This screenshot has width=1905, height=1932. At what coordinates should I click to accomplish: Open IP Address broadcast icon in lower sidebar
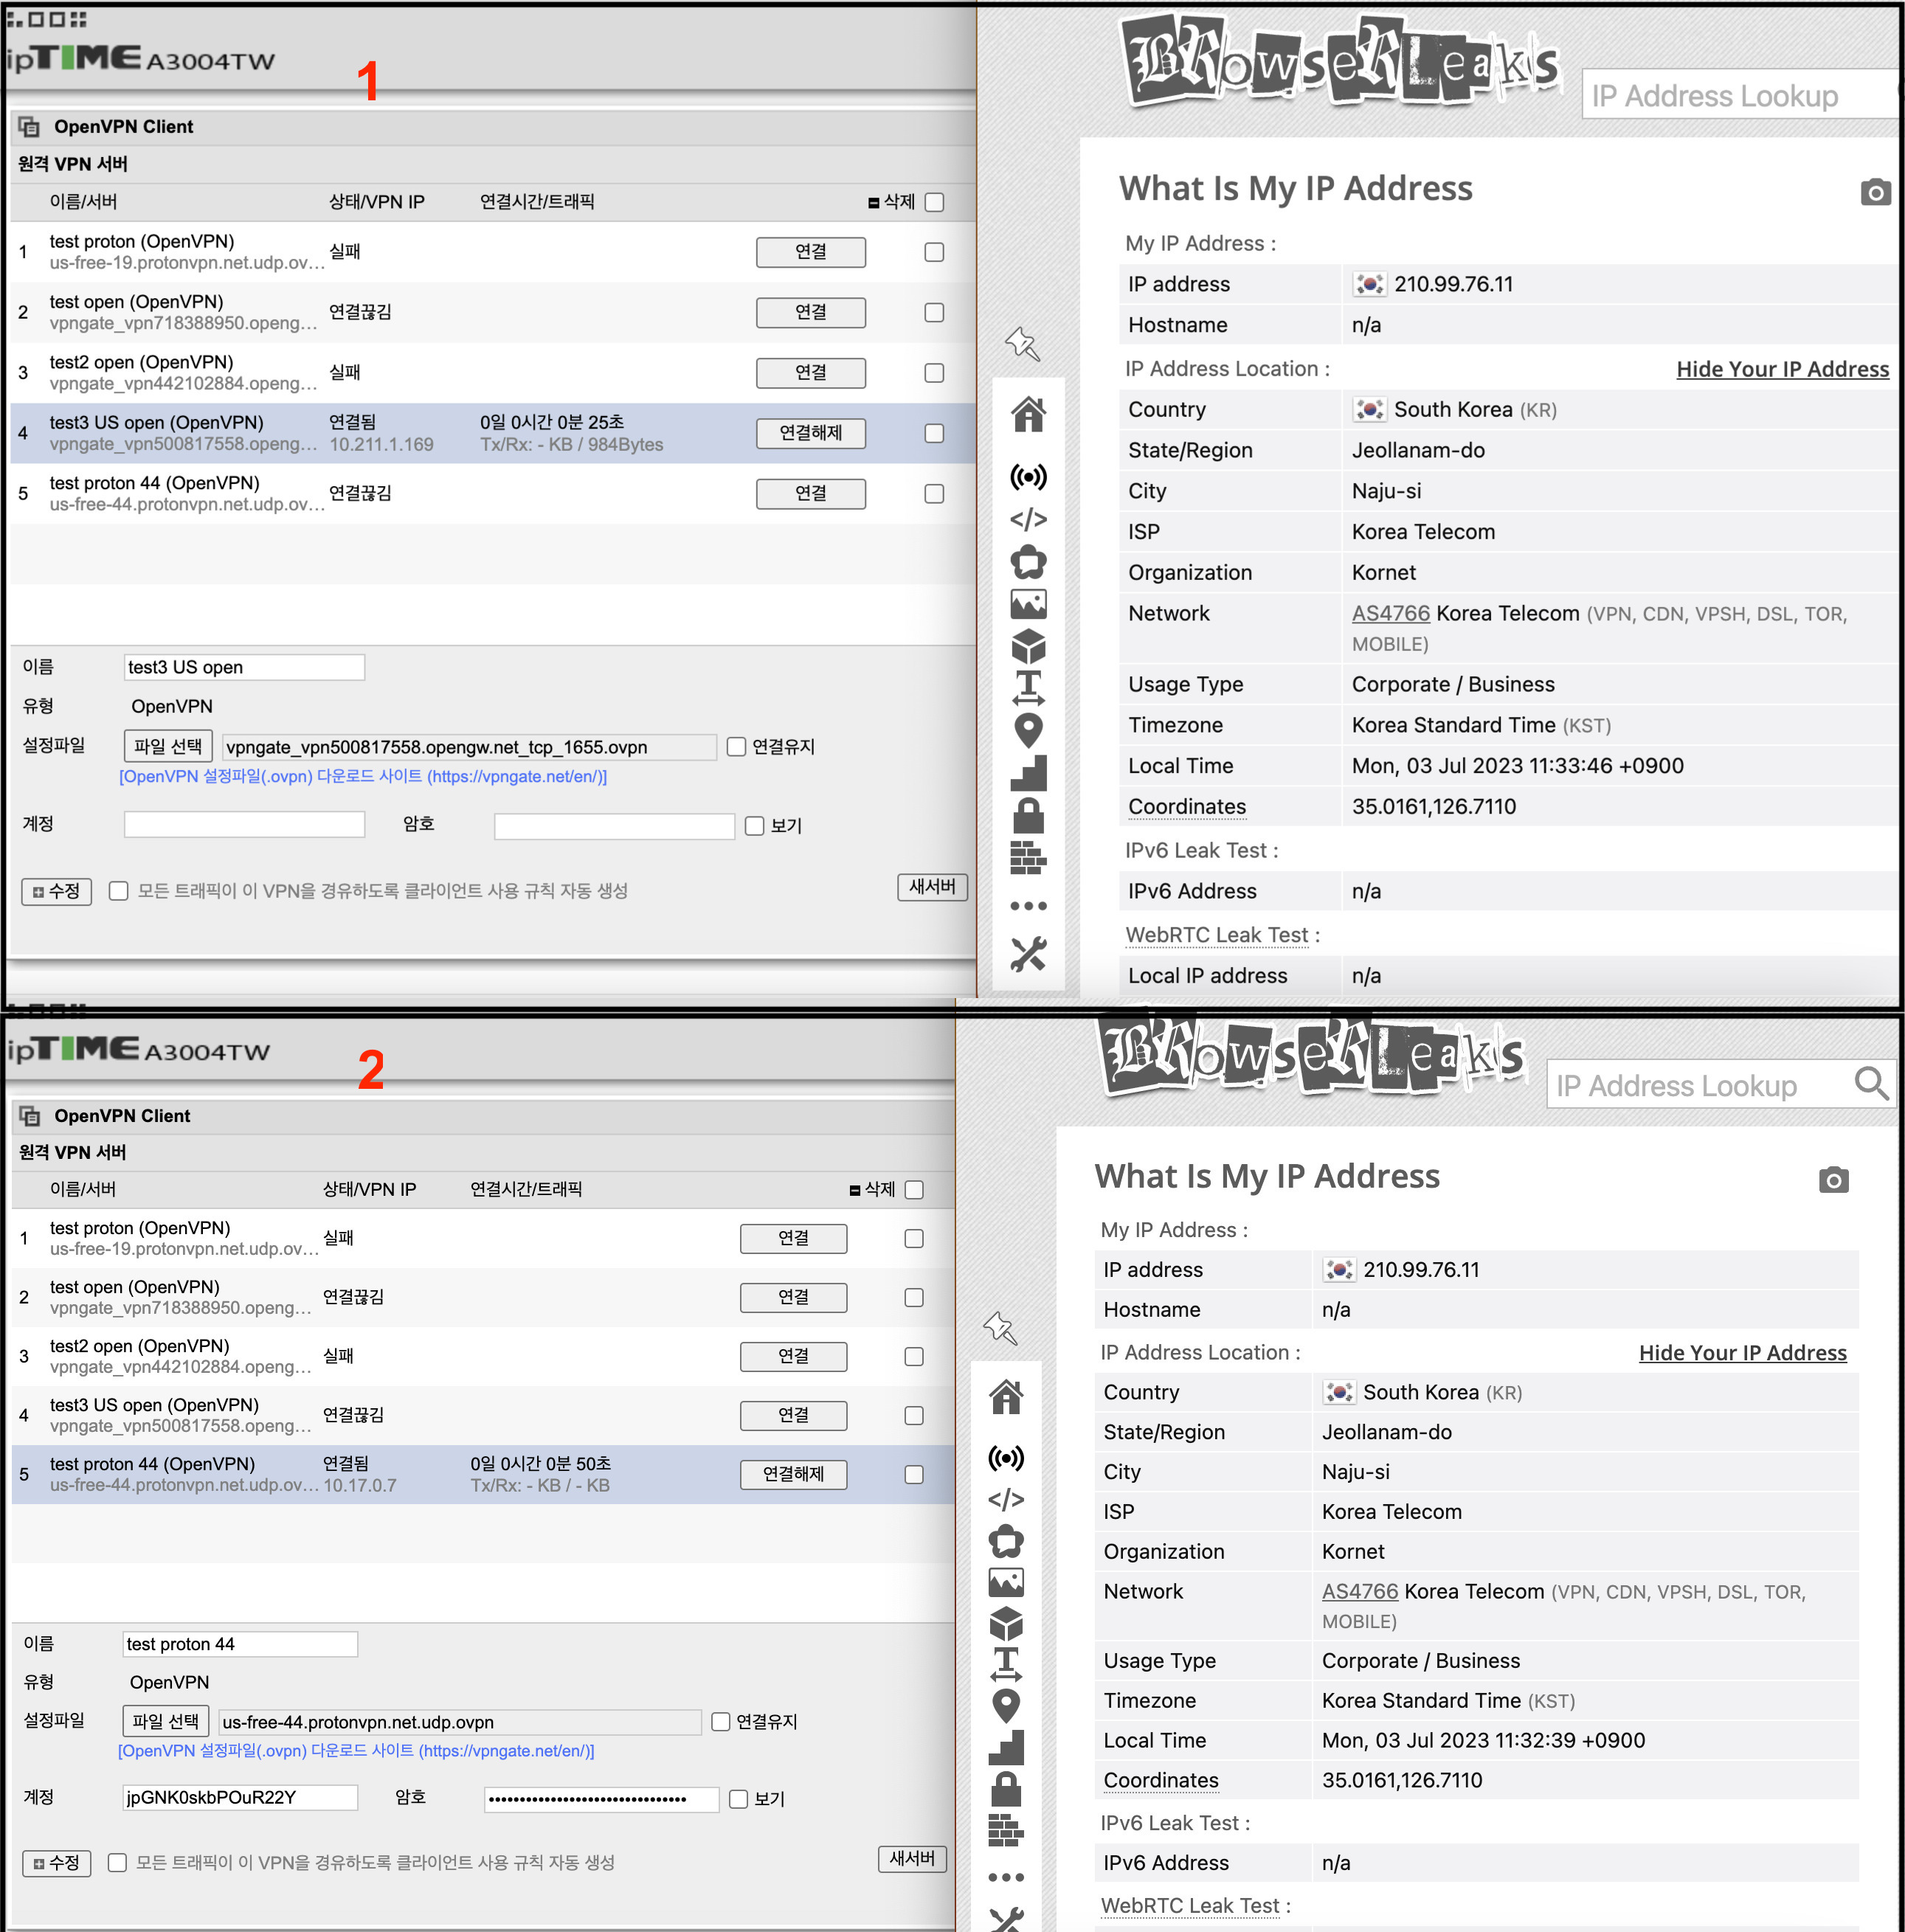[1006, 1458]
